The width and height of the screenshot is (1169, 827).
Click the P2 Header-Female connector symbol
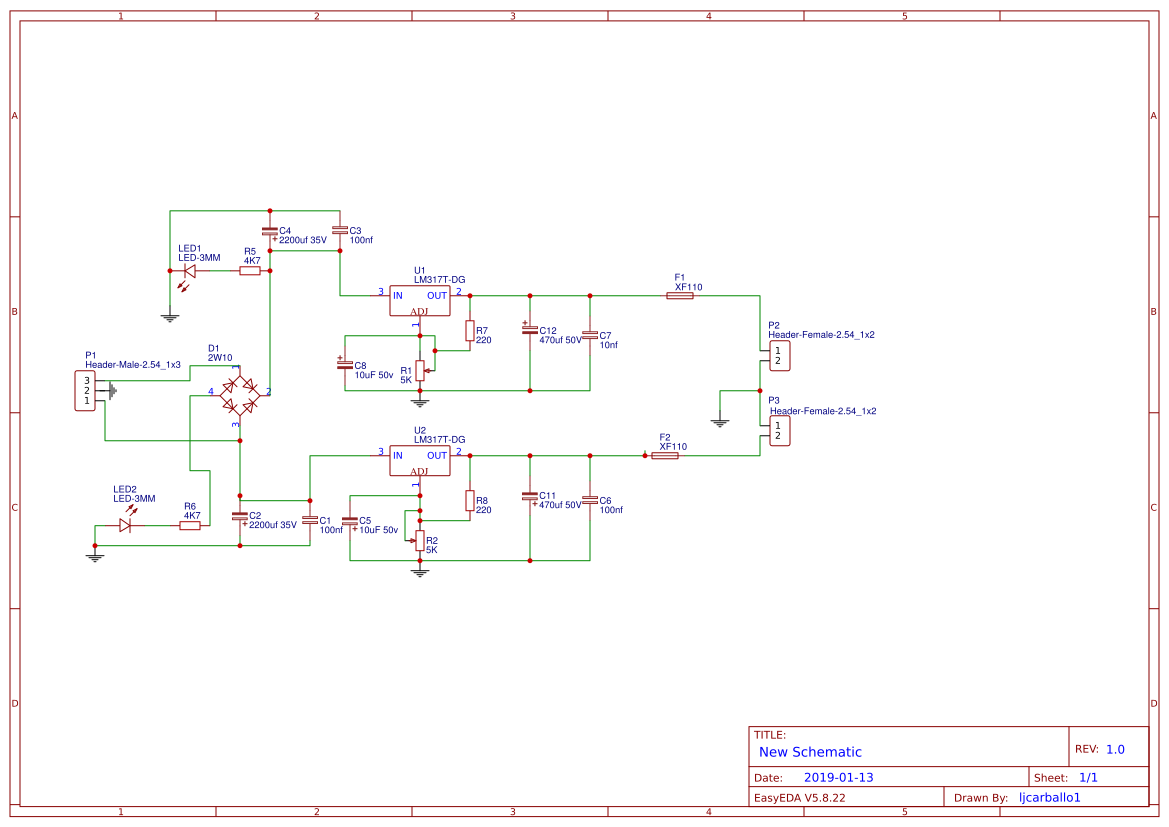[x=777, y=355]
